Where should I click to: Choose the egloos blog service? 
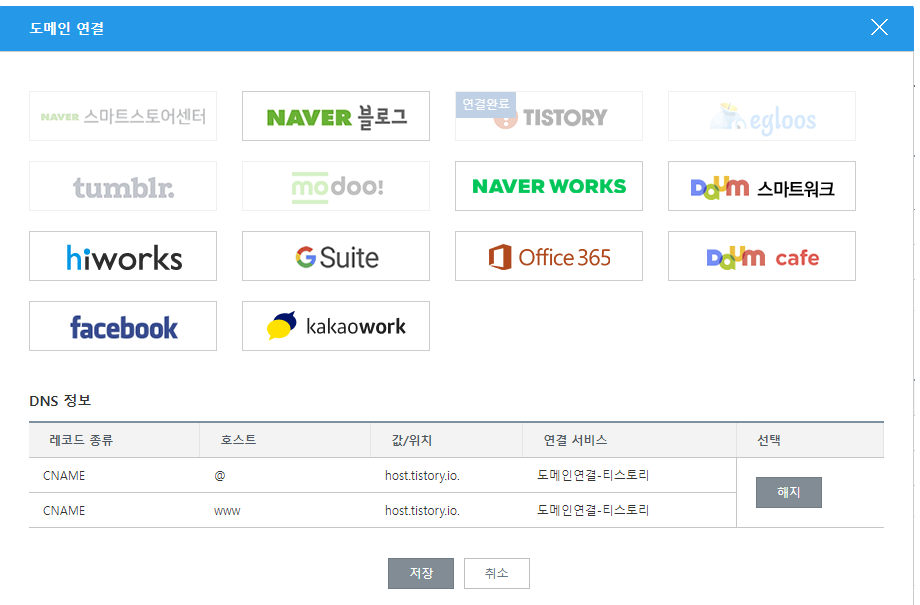(761, 116)
